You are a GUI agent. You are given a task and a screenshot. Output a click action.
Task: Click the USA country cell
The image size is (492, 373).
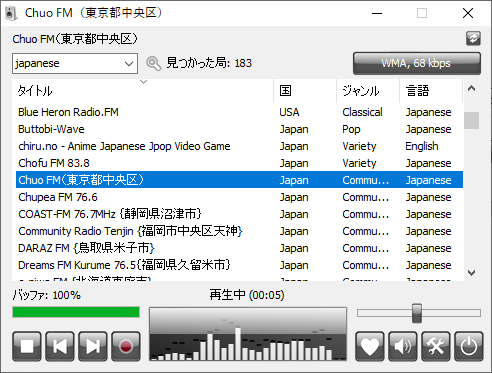(289, 112)
